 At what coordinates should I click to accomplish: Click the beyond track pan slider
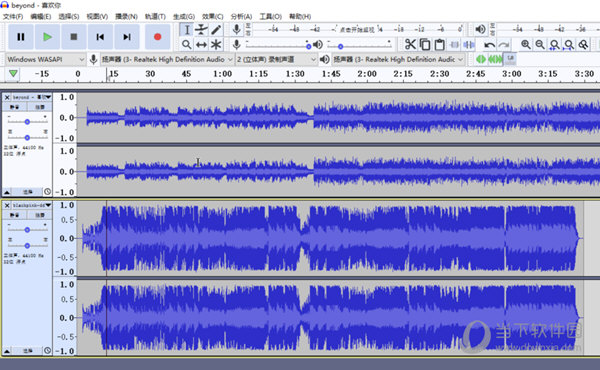(27, 137)
